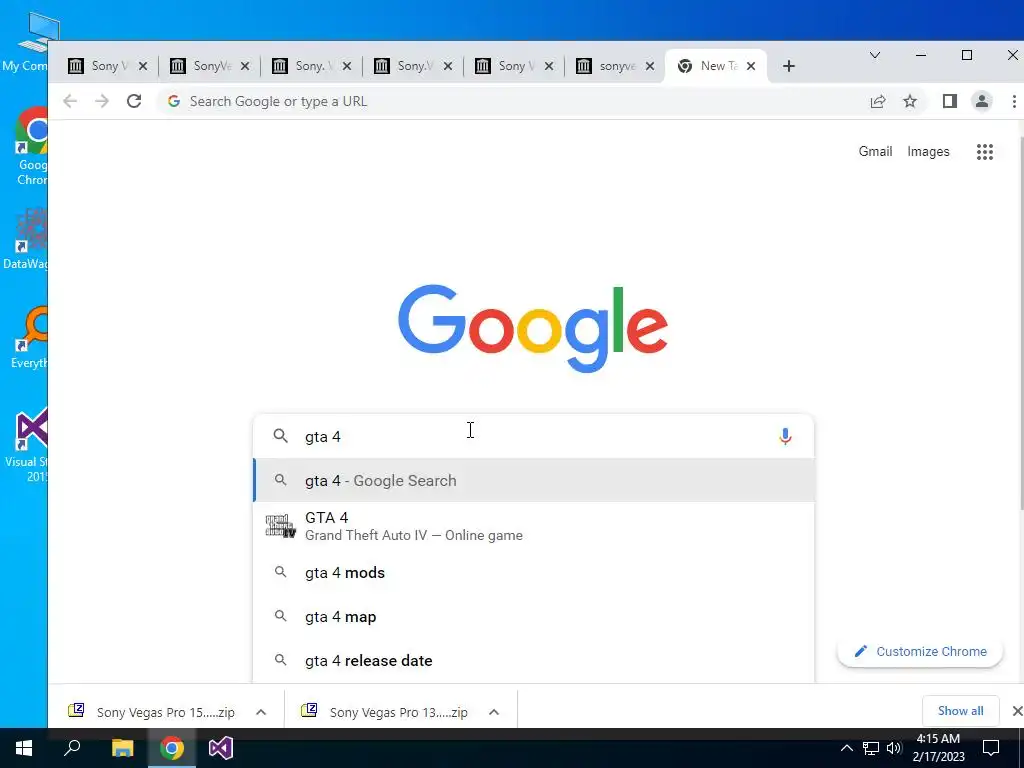
Task: Click Customize Chrome button
Action: (920, 652)
